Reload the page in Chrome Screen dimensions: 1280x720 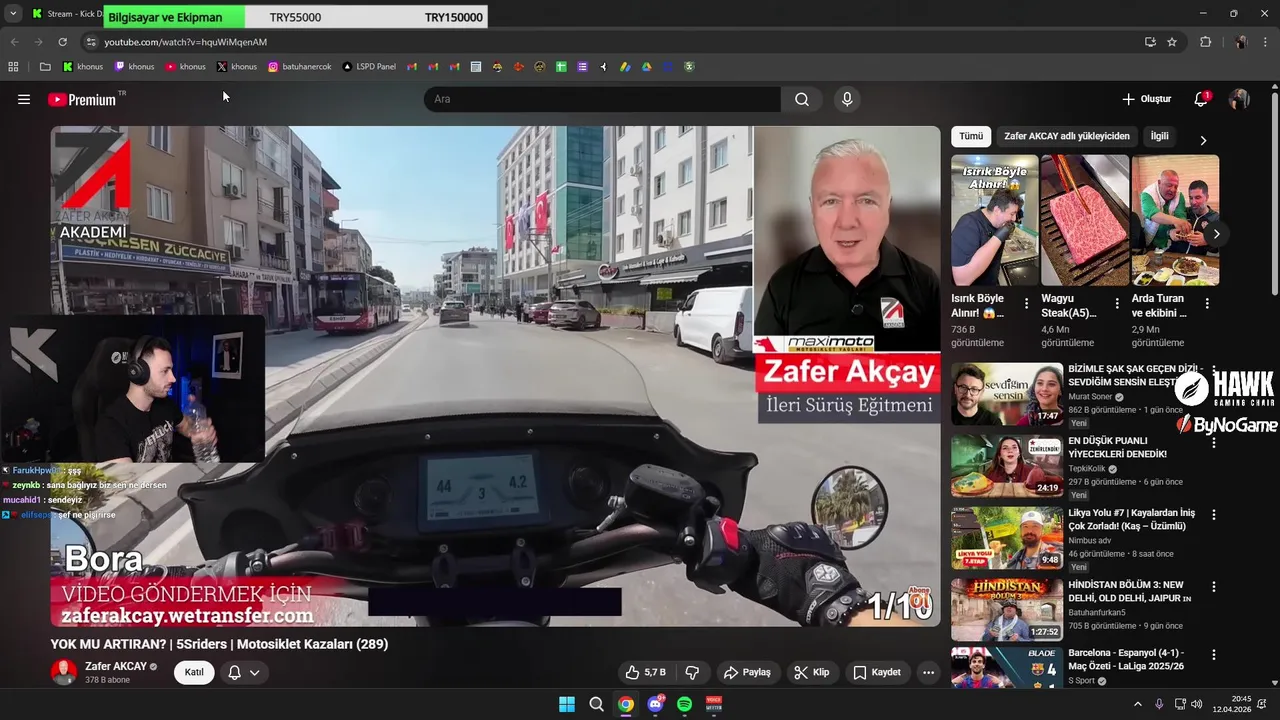(x=62, y=42)
